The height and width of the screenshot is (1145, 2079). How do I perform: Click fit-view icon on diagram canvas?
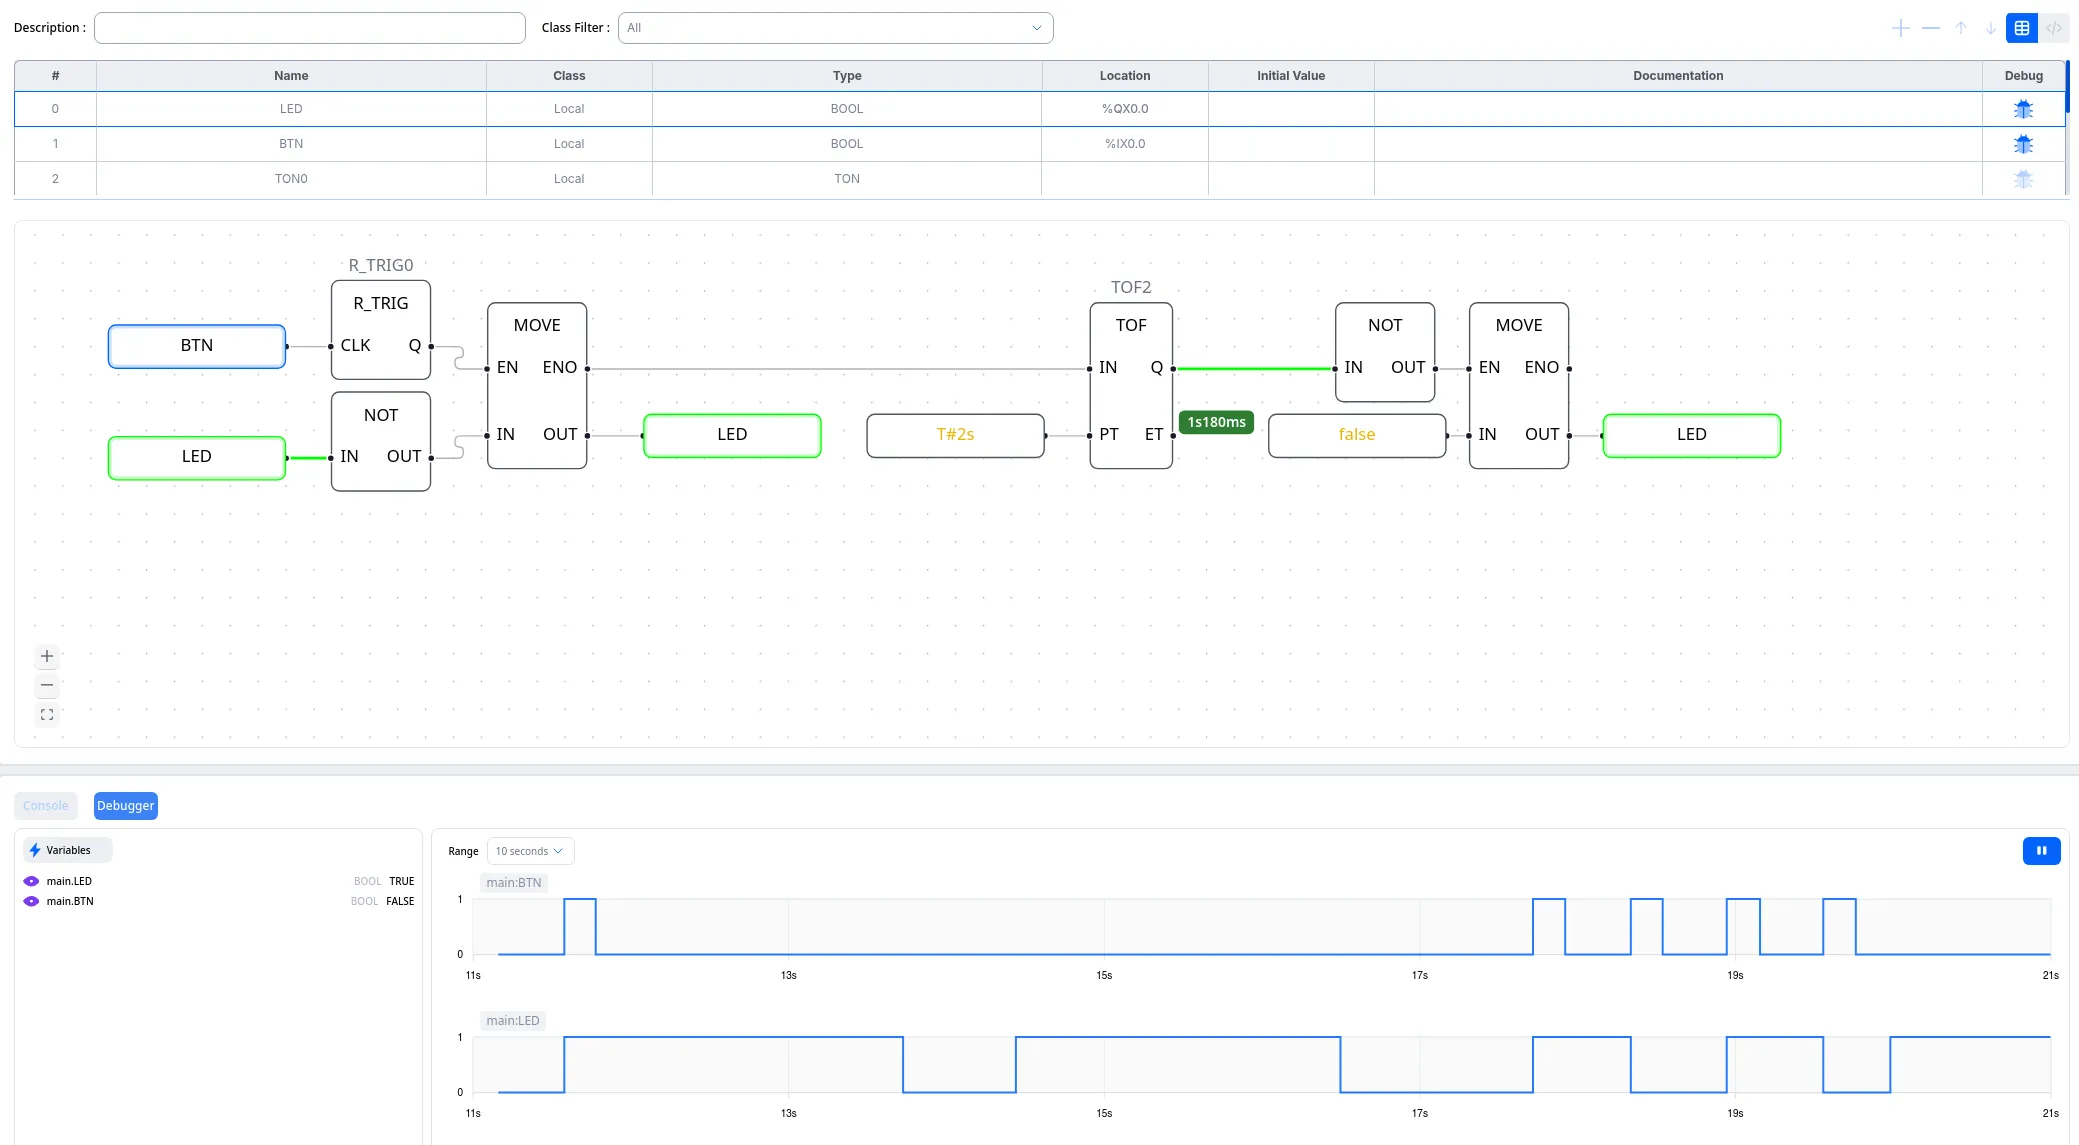click(x=47, y=714)
